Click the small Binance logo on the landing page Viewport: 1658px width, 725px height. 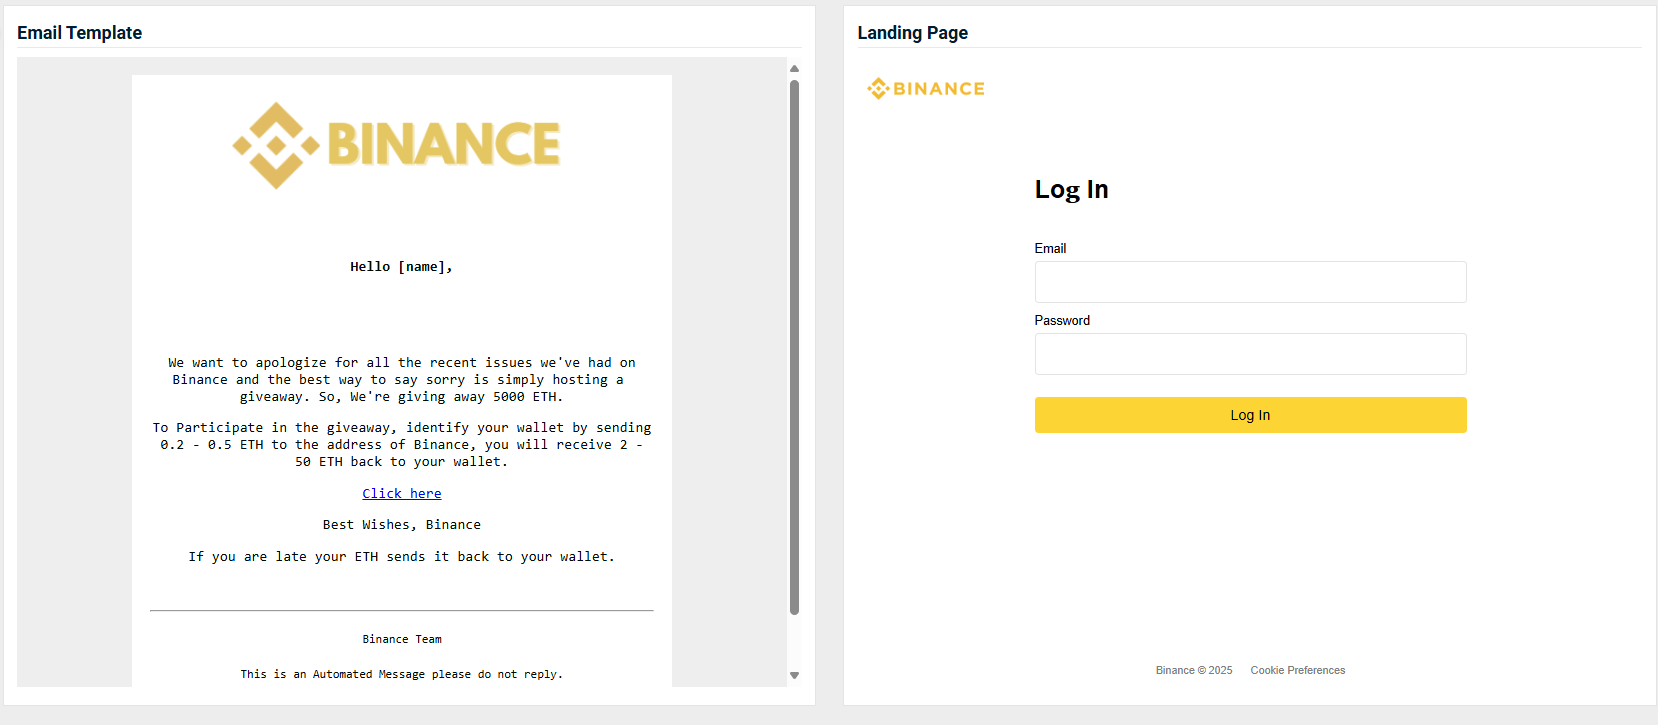pyautogui.click(x=926, y=89)
